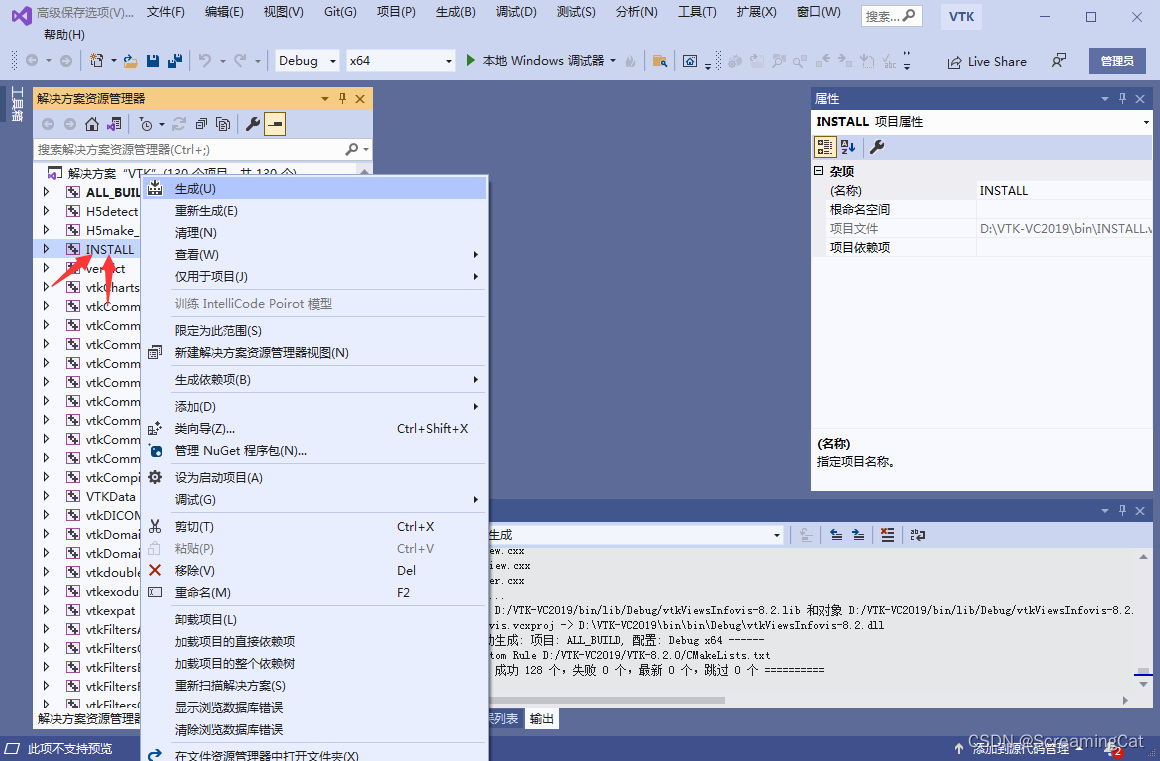Open Solution Explorer wrench properties icon

(252, 123)
